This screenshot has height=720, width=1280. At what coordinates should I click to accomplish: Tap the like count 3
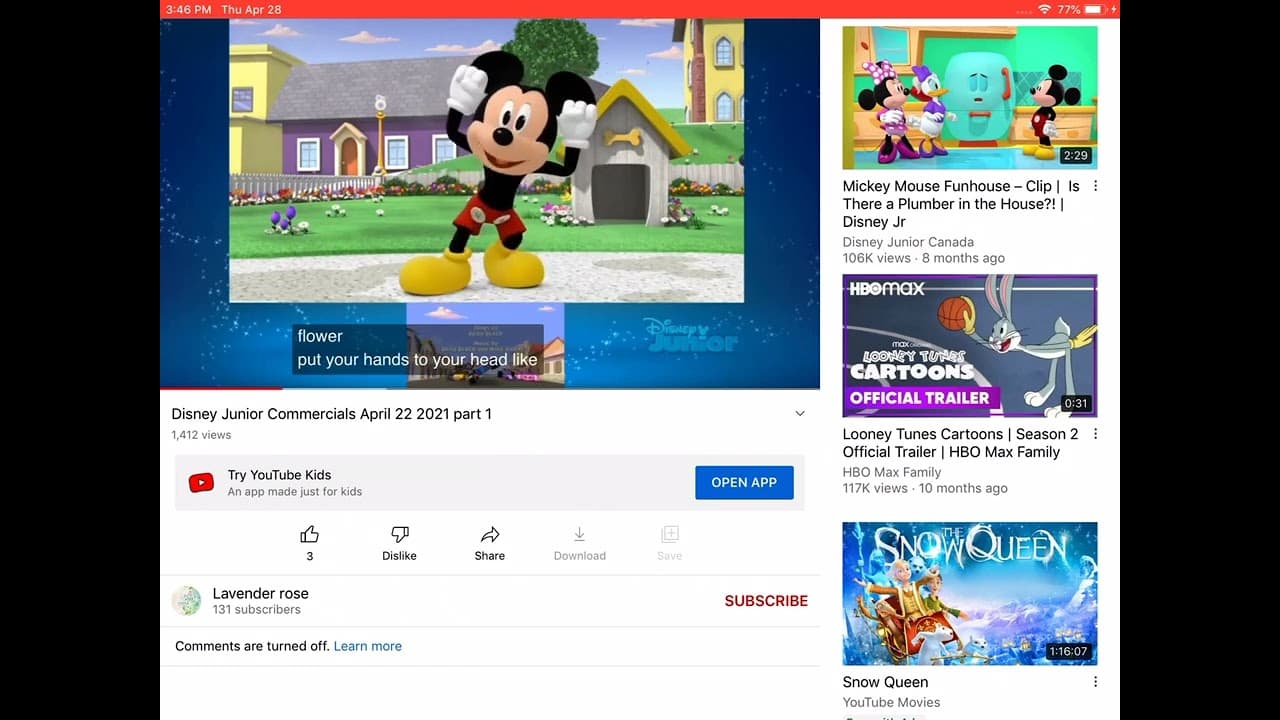pyautogui.click(x=310, y=556)
